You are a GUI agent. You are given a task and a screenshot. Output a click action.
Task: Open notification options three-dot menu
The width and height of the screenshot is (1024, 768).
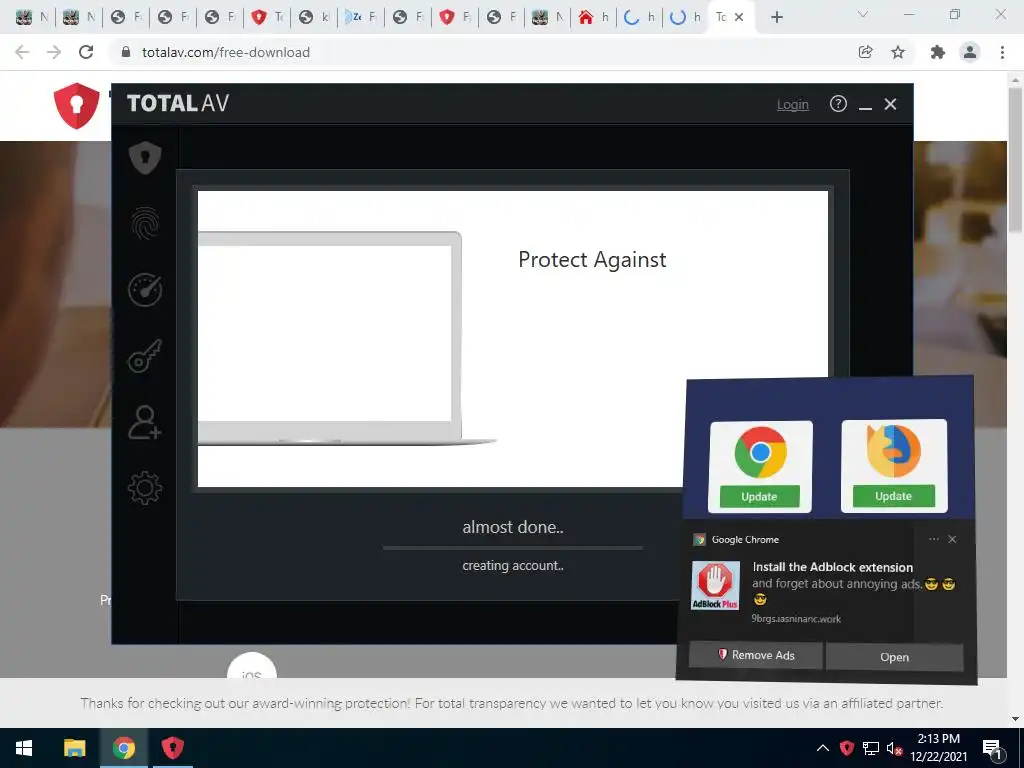click(934, 539)
